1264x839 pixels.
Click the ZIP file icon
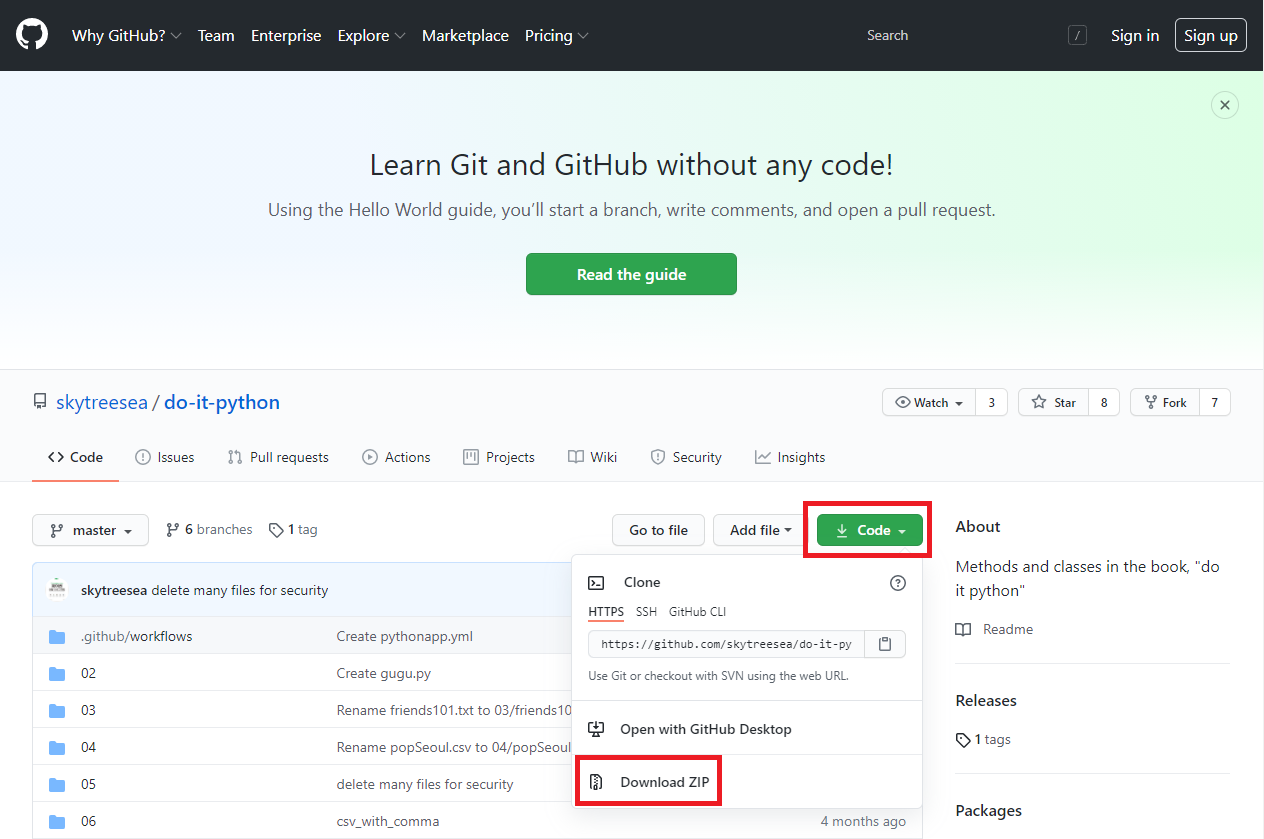tap(596, 782)
